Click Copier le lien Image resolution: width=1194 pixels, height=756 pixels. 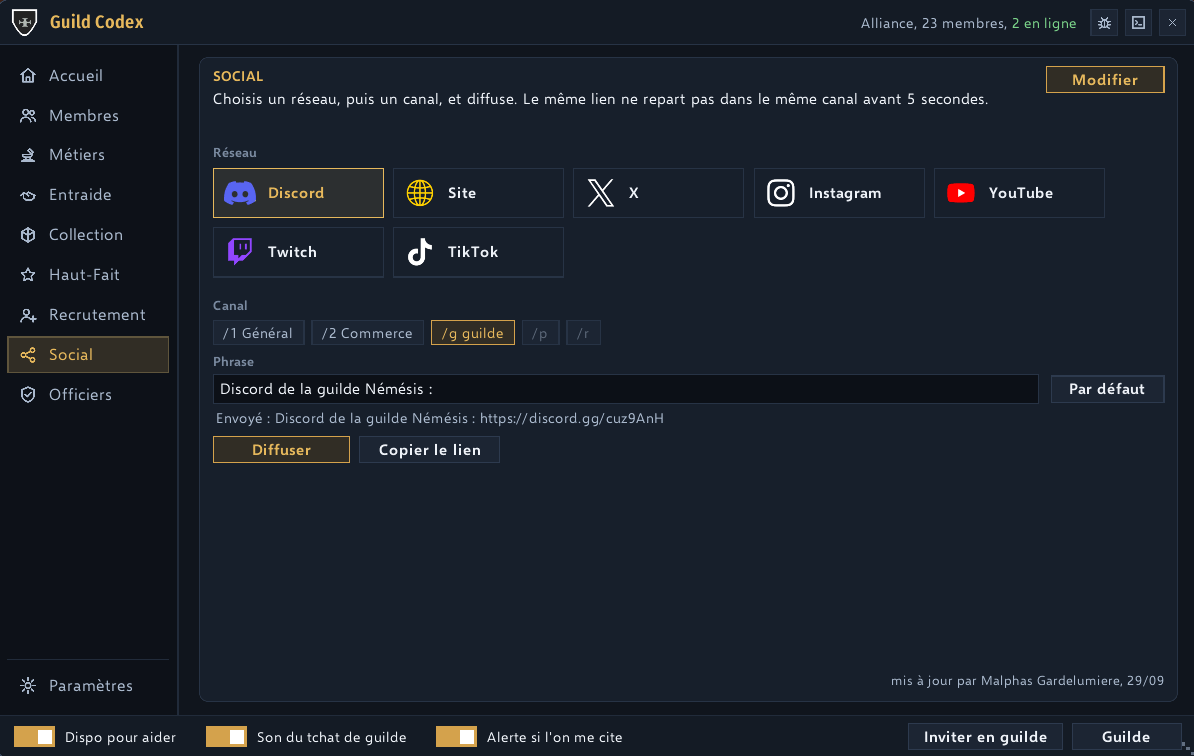click(429, 450)
